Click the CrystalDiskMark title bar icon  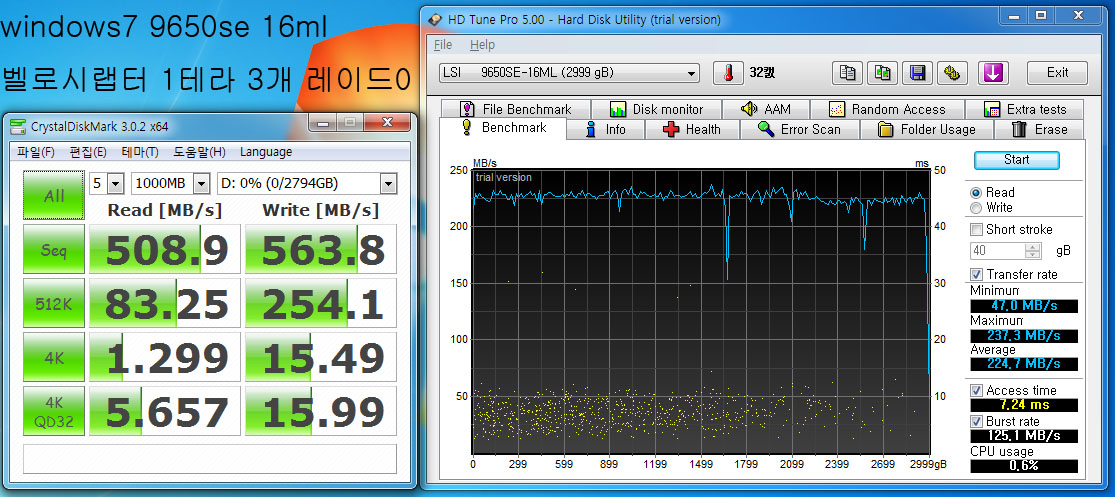click(19, 127)
